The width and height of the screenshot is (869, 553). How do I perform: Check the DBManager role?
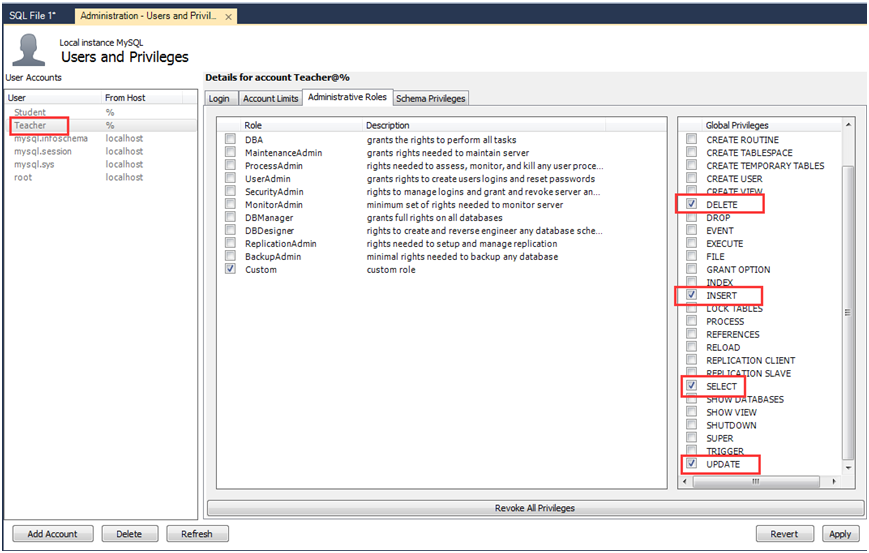click(231, 217)
